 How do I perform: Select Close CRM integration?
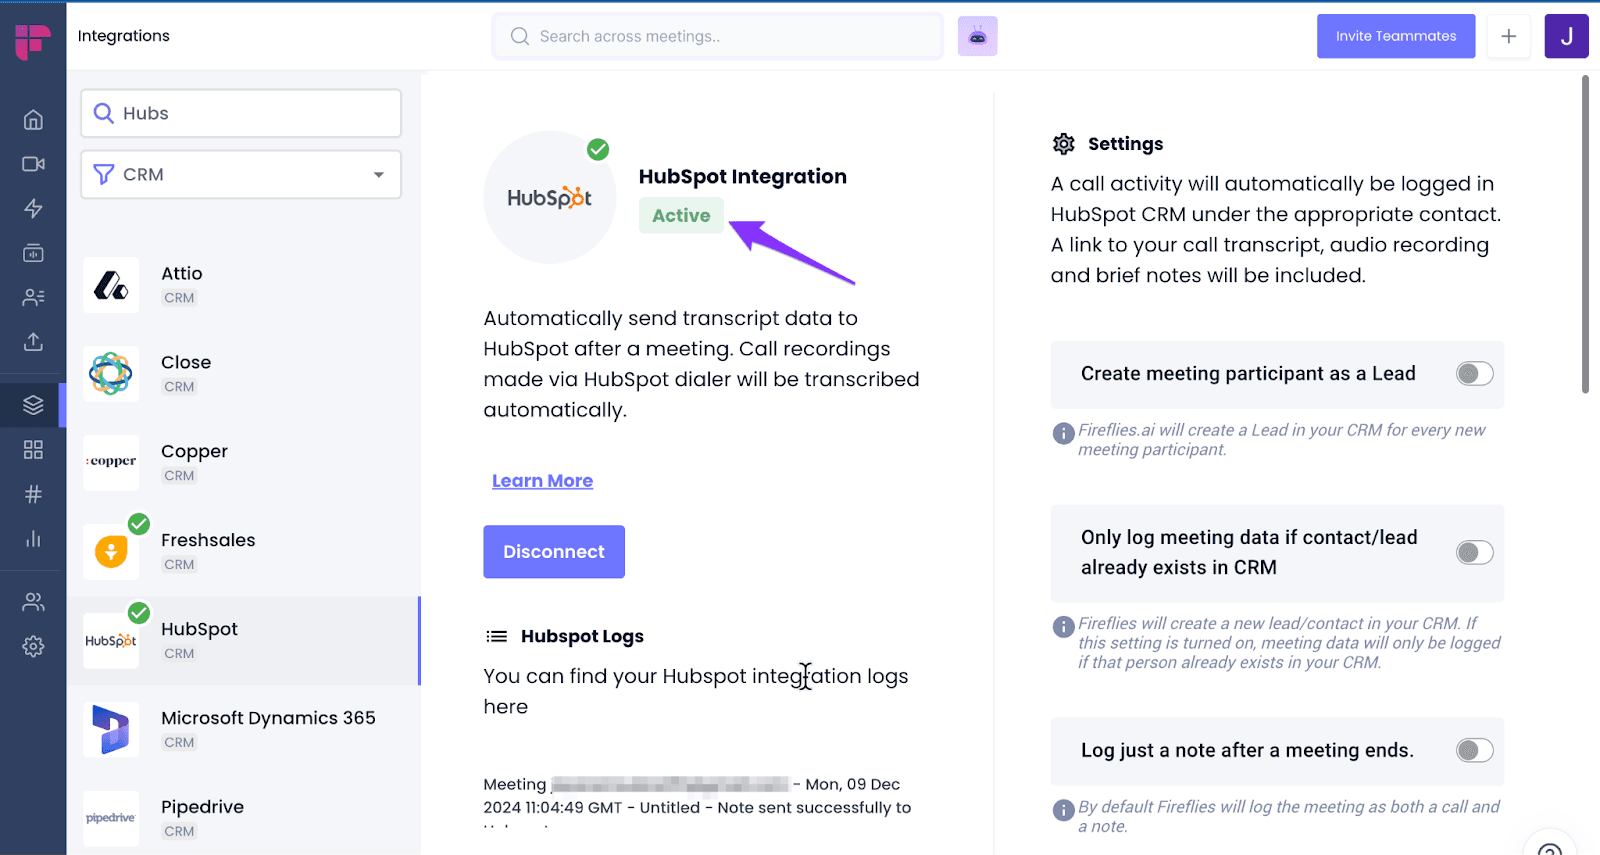(x=243, y=374)
